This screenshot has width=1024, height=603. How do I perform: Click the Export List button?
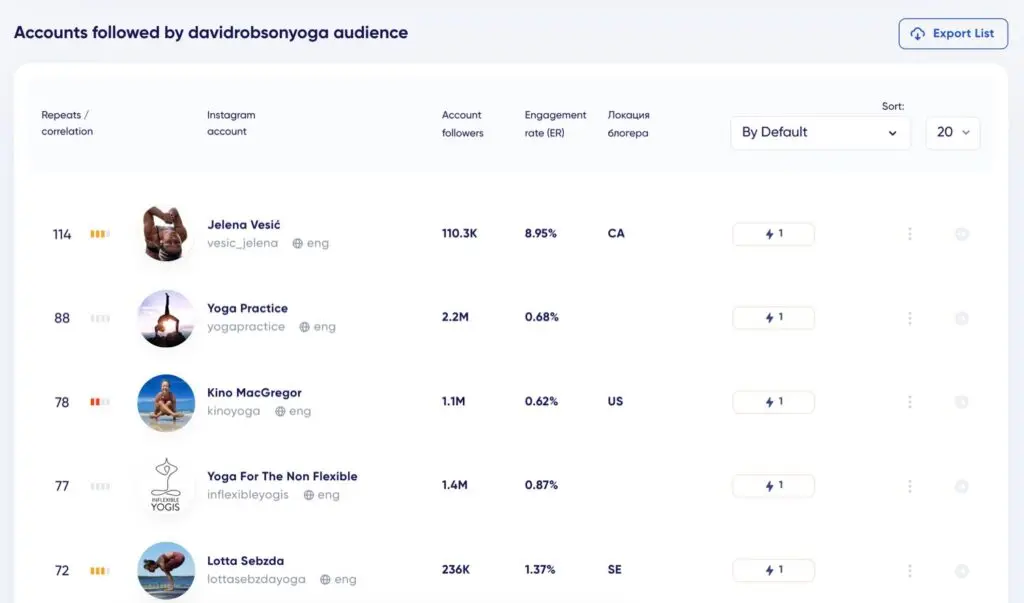(x=953, y=34)
